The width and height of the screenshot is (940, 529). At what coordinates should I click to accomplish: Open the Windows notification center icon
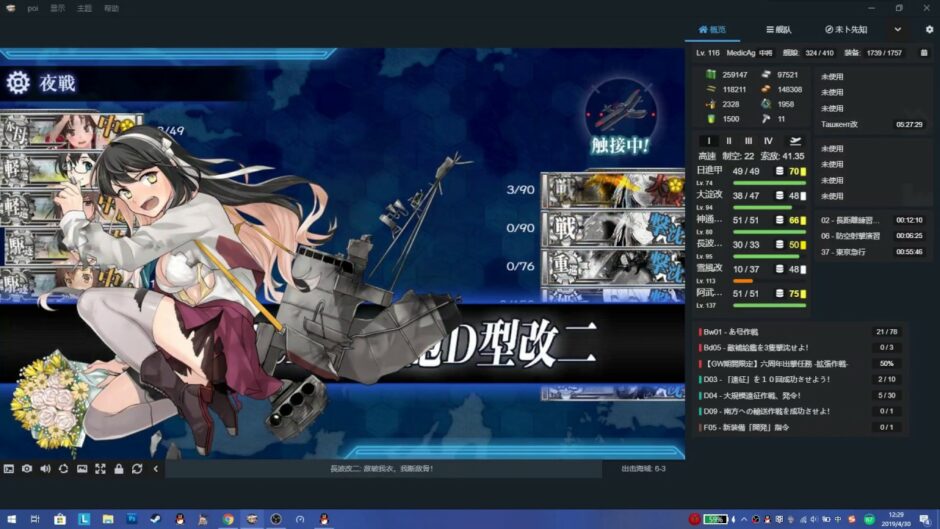pos(925,519)
